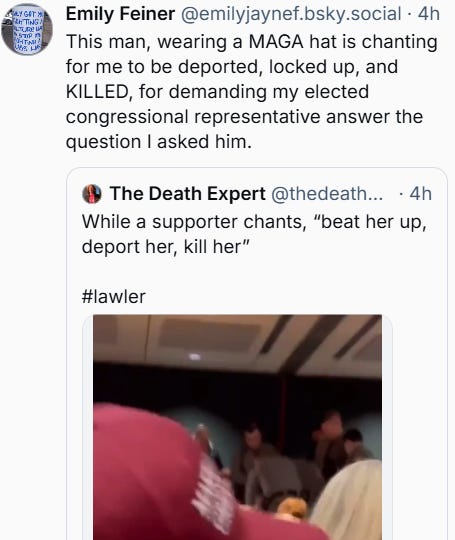The width and height of the screenshot is (455, 540).
Task: Click the Emily Feiner display name
Action: [120, 14]
